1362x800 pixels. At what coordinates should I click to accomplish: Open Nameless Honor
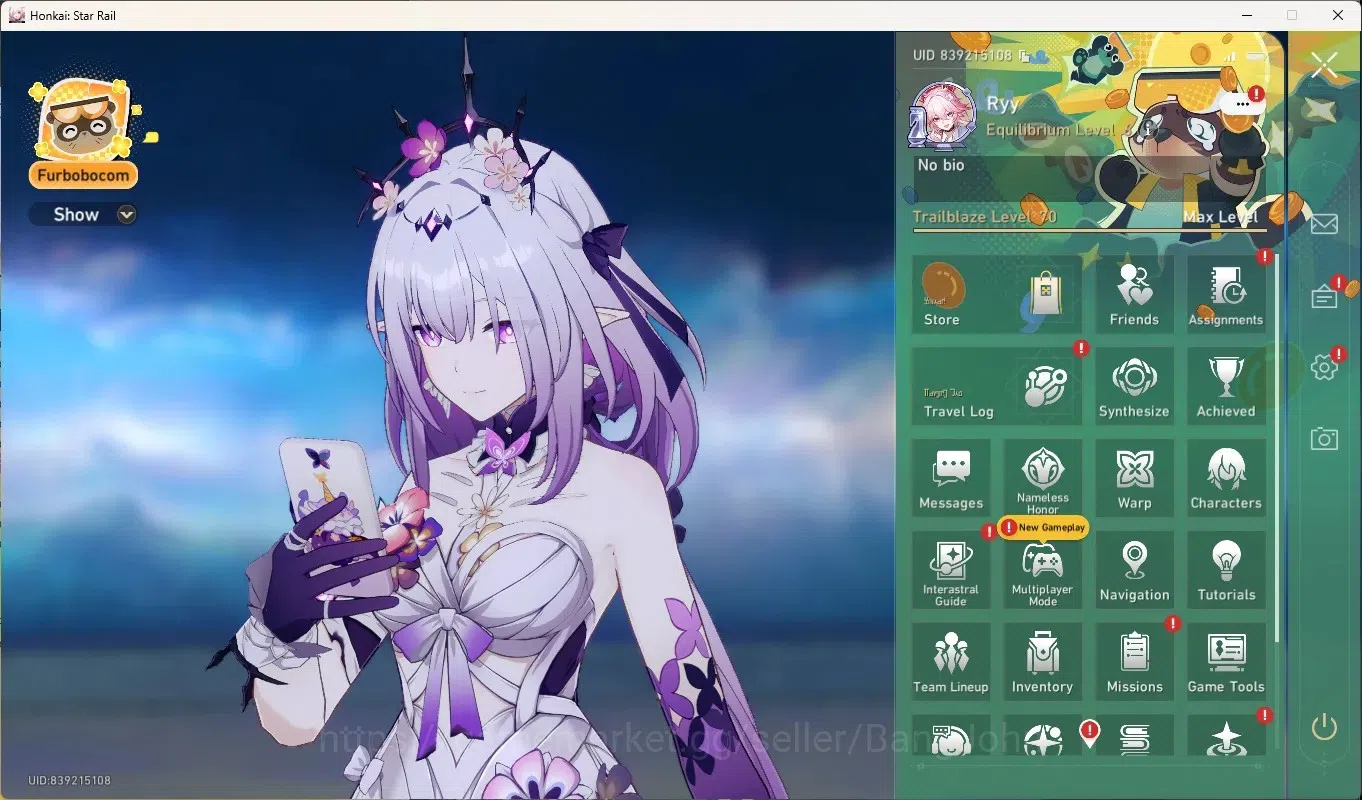1042,478
